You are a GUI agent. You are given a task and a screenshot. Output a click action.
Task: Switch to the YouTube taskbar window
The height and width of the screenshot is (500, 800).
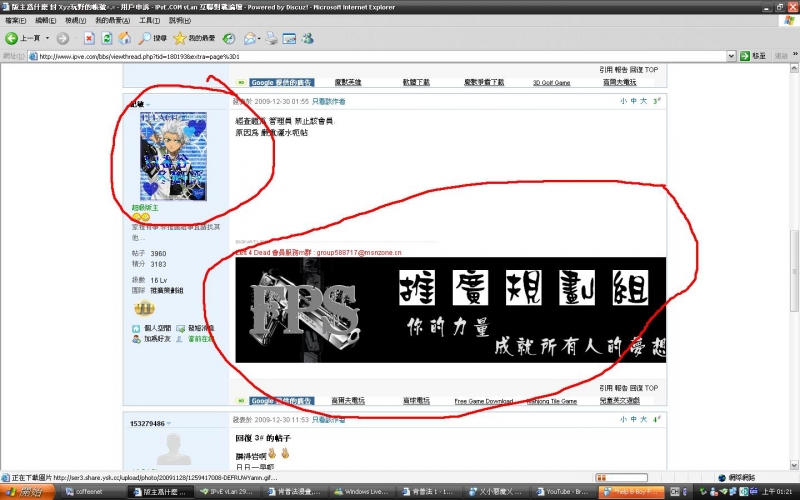564,492
